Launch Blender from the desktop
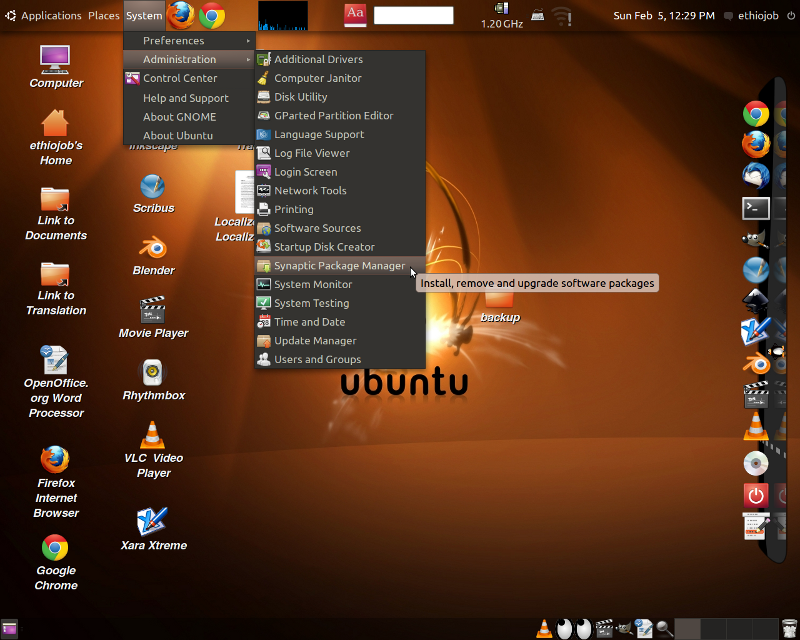Viewport: 800px width, 640px height. [x=153, y=256]
